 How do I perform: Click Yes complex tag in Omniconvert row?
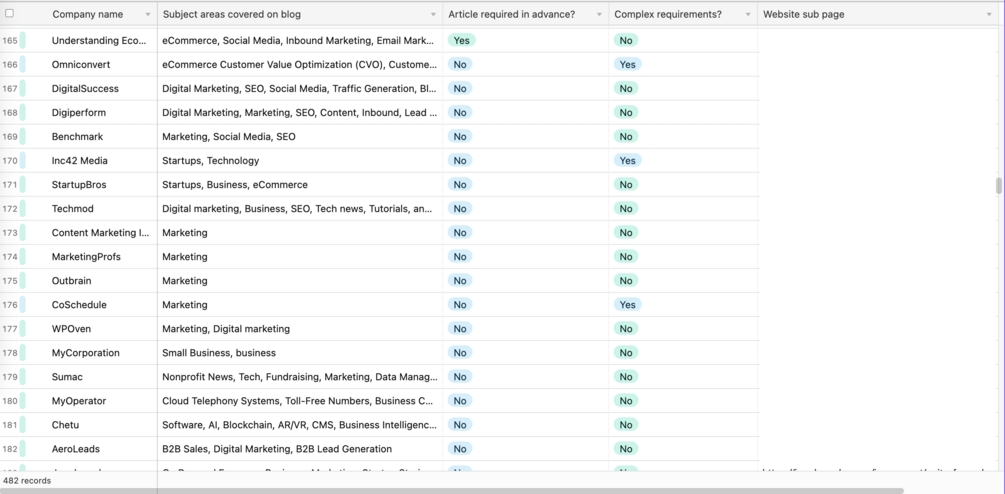coord(627,64)
